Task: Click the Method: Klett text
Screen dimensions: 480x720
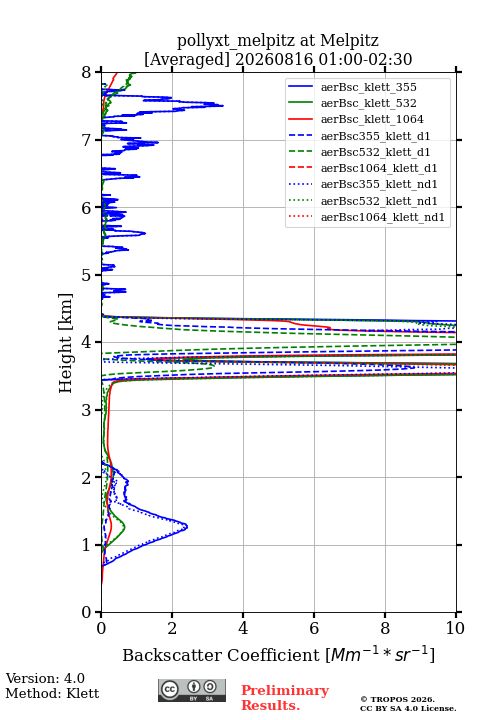Action: (x=52, y=693)
